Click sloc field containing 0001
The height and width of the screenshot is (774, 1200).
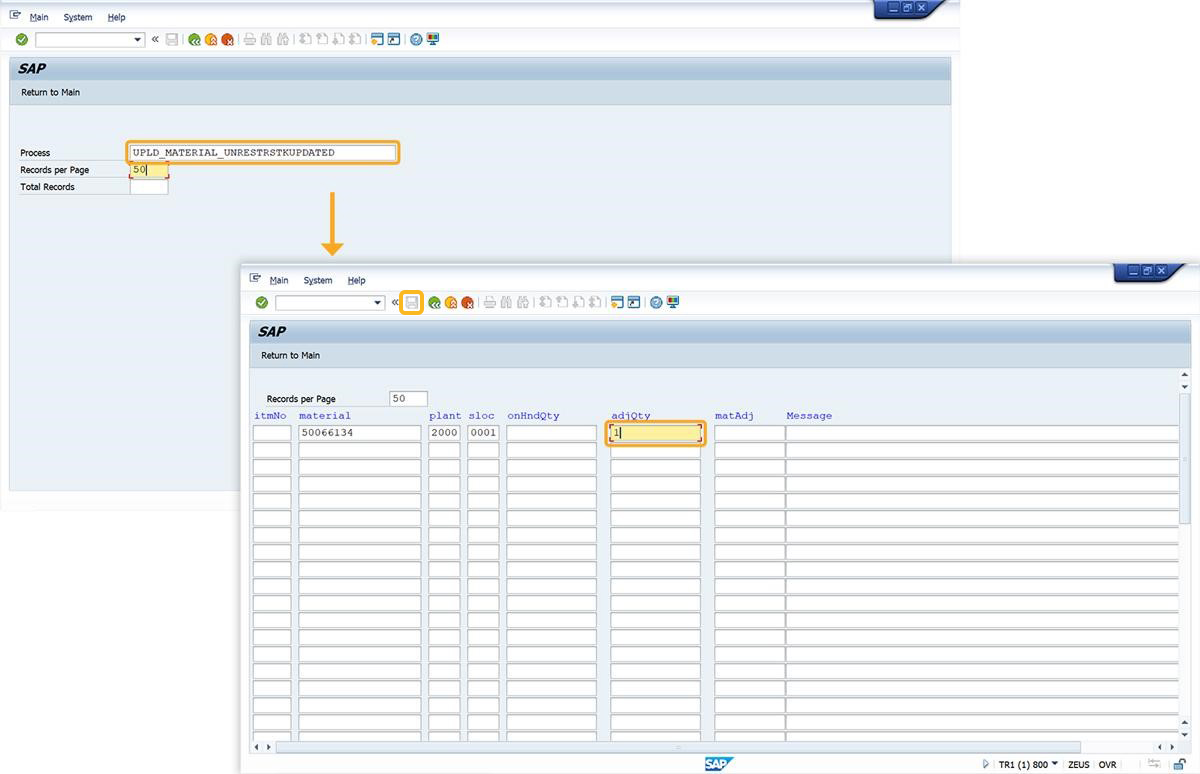483,433
